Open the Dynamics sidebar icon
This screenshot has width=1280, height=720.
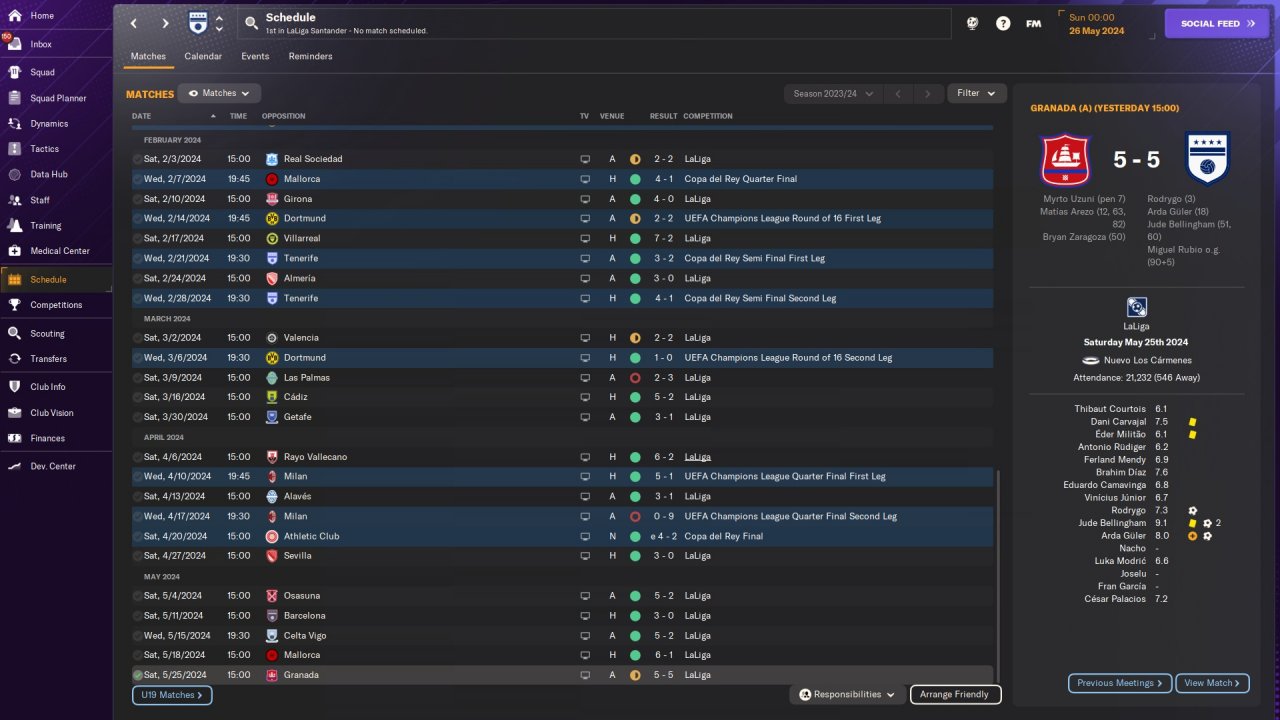[15, 124]
